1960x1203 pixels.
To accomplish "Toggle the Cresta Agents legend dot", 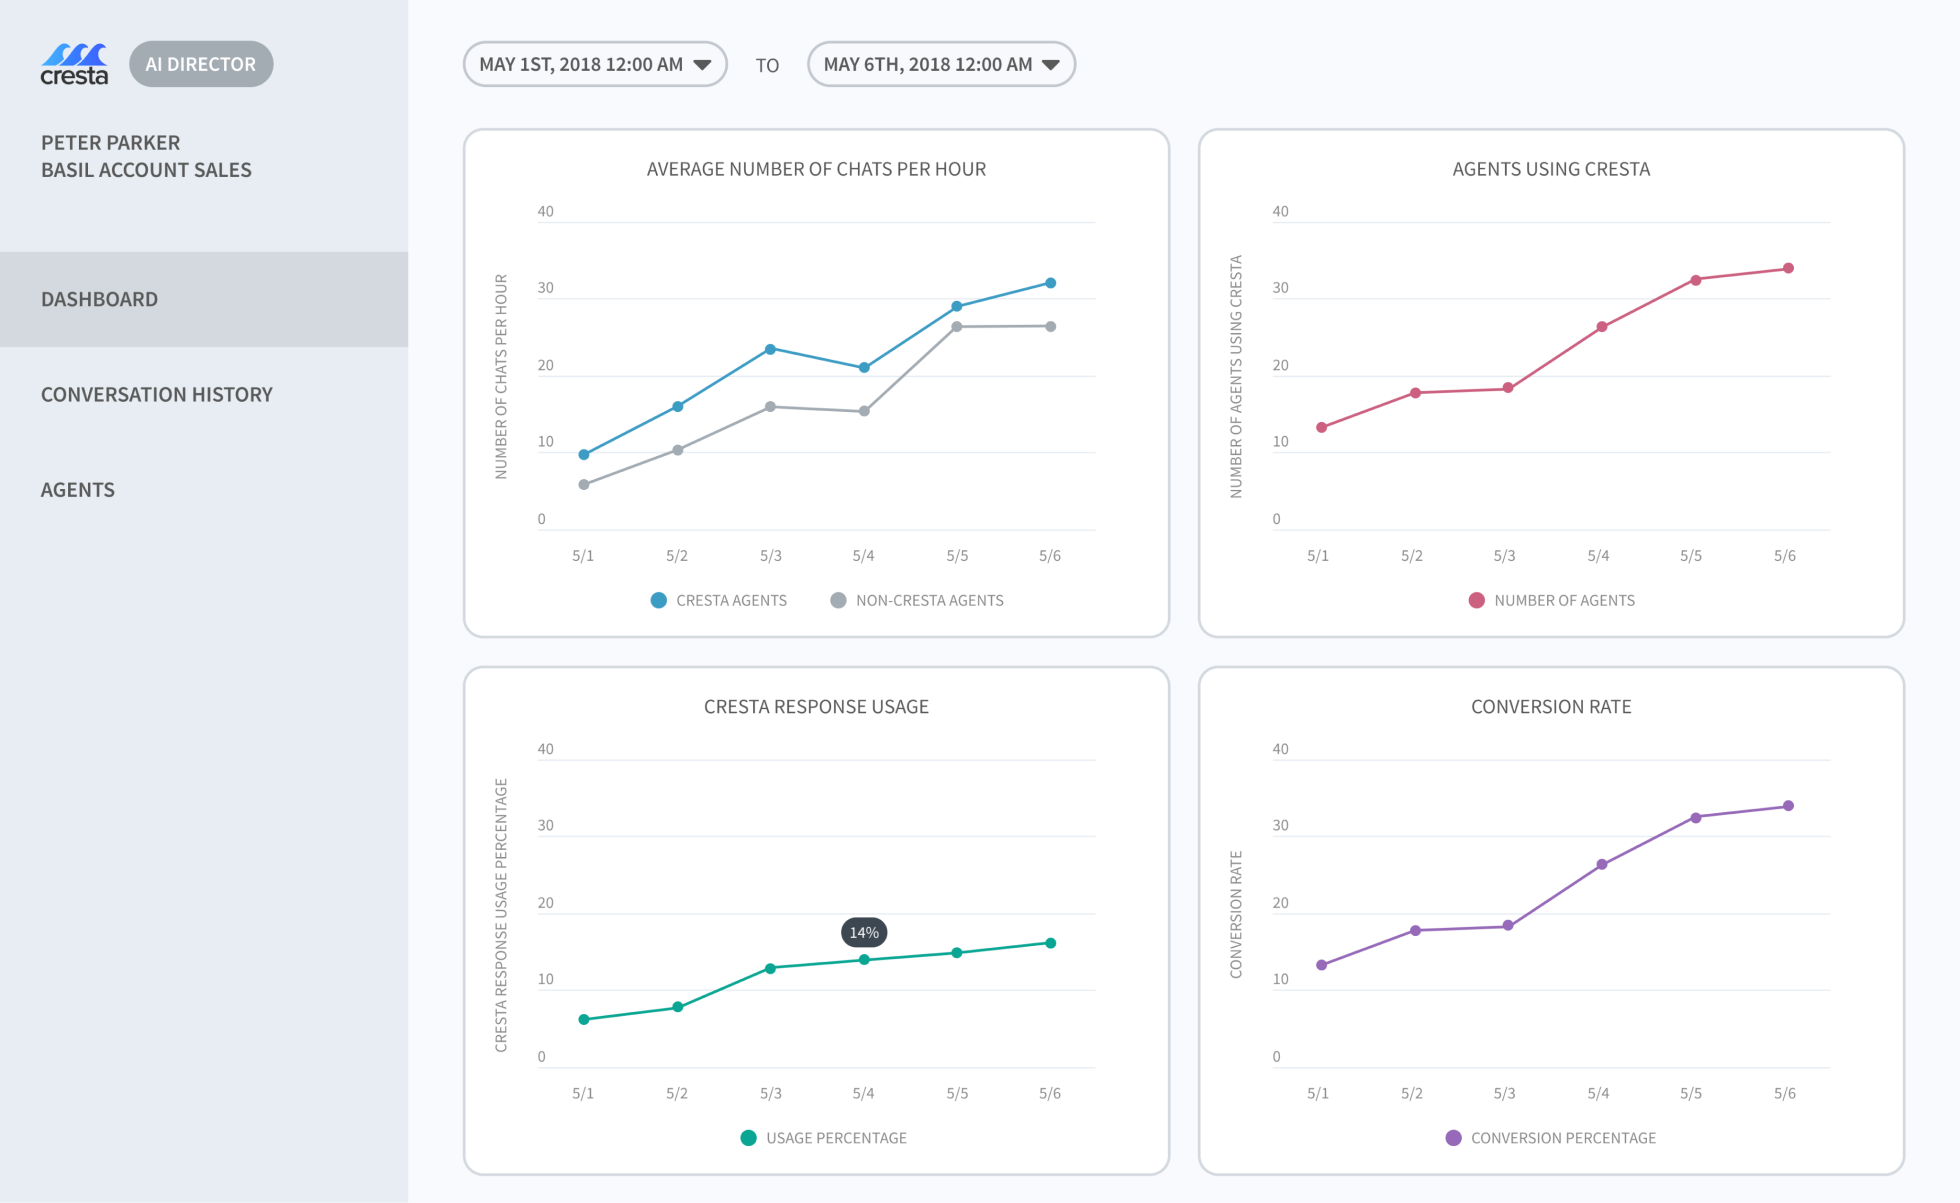I will (x=658, y=600).
